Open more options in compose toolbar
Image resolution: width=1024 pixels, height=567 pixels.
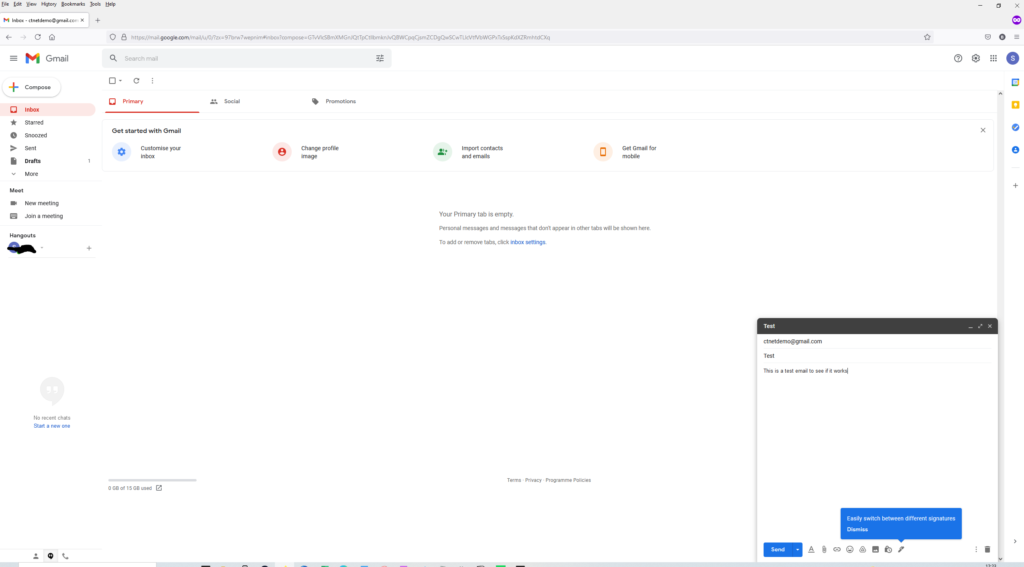pyautogui.click(x=976, y=549)
